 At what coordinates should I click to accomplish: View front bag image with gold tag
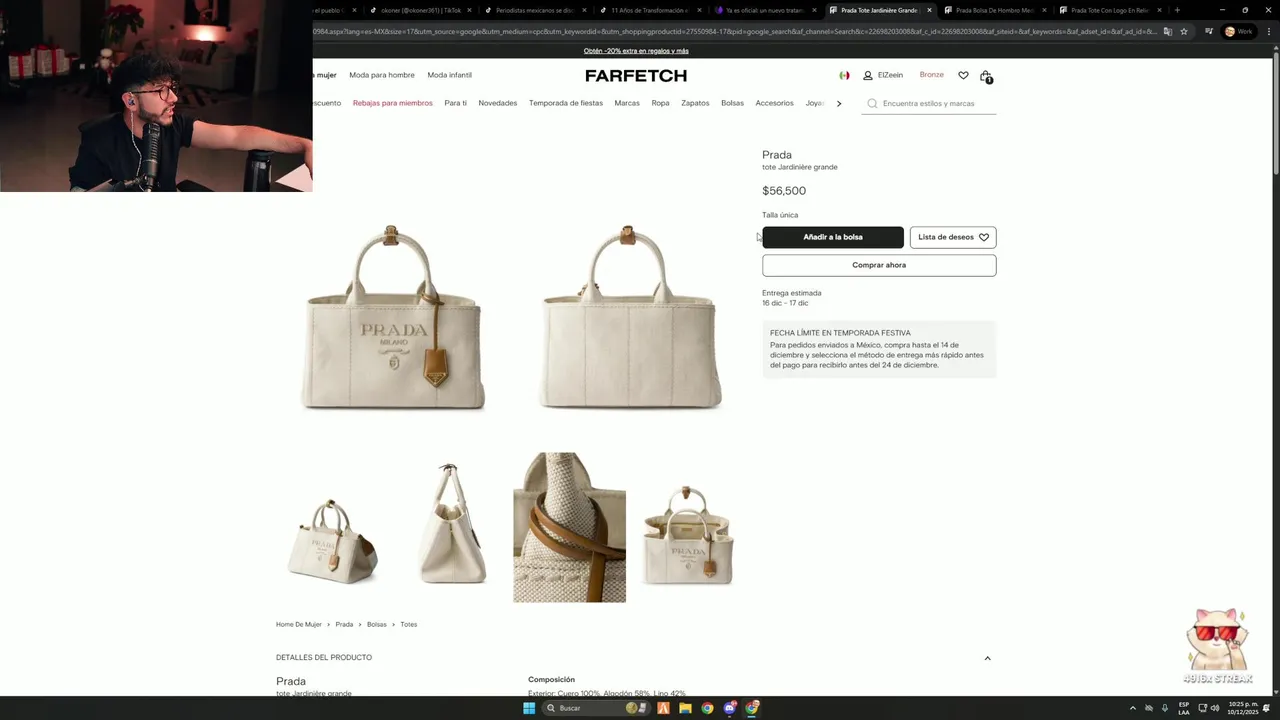[x=393, y=317]
